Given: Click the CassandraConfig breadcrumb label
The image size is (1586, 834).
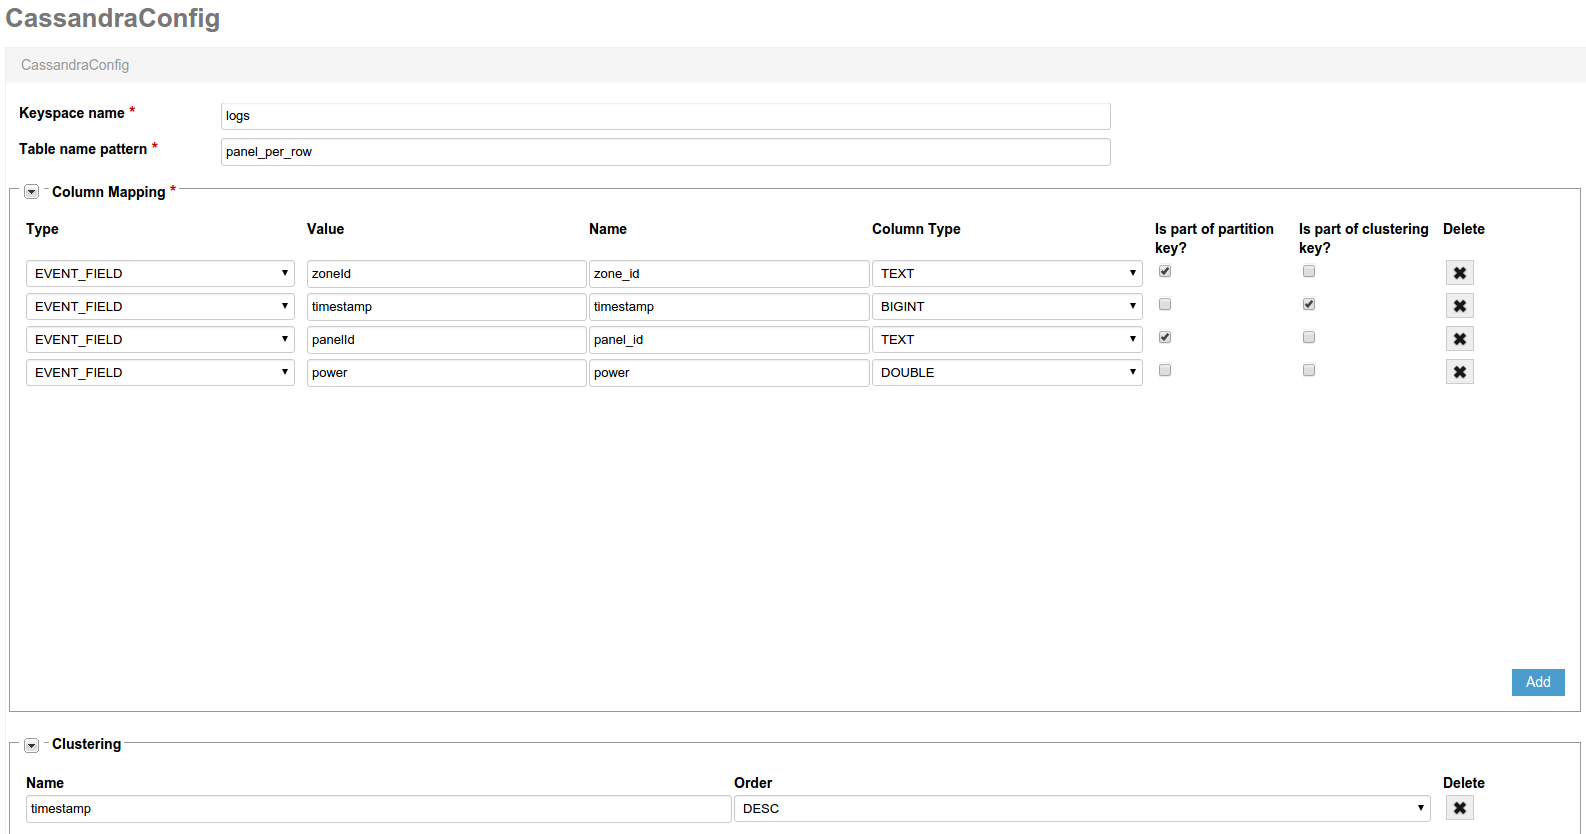Looking at the screenshot, I should (75, 65).
